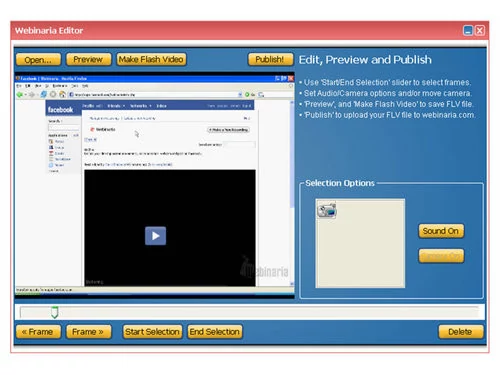Toggle the Sound On button

click(441, 231)
